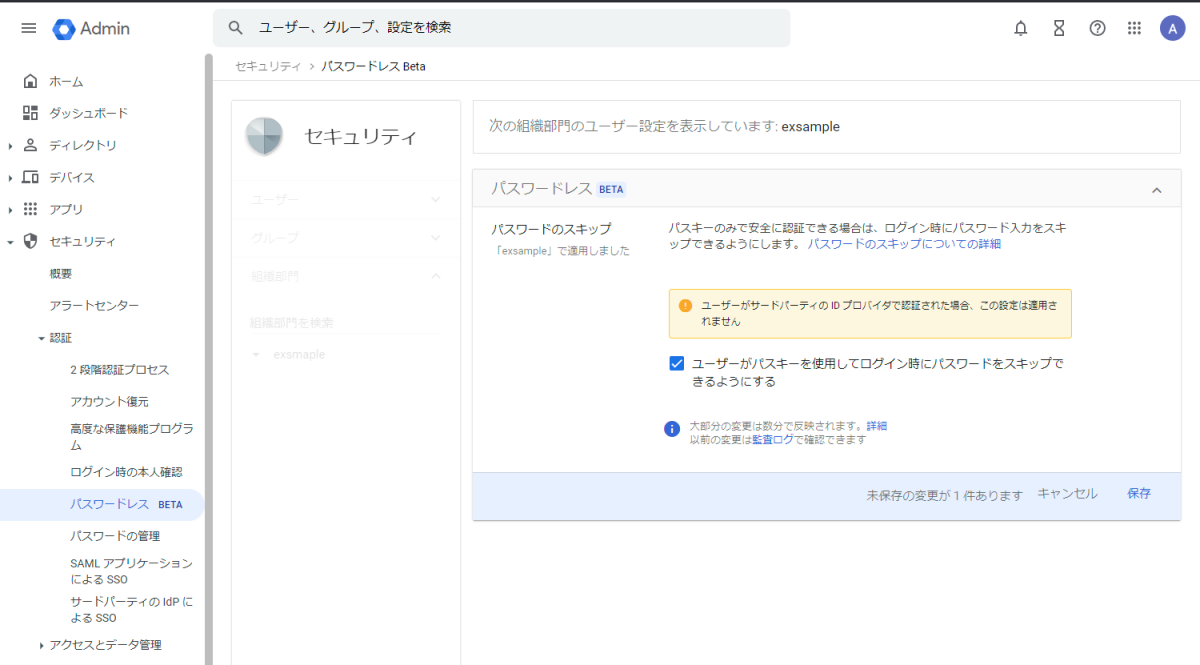Open パスワードのスキップについての詳細 link

point(904,244)
